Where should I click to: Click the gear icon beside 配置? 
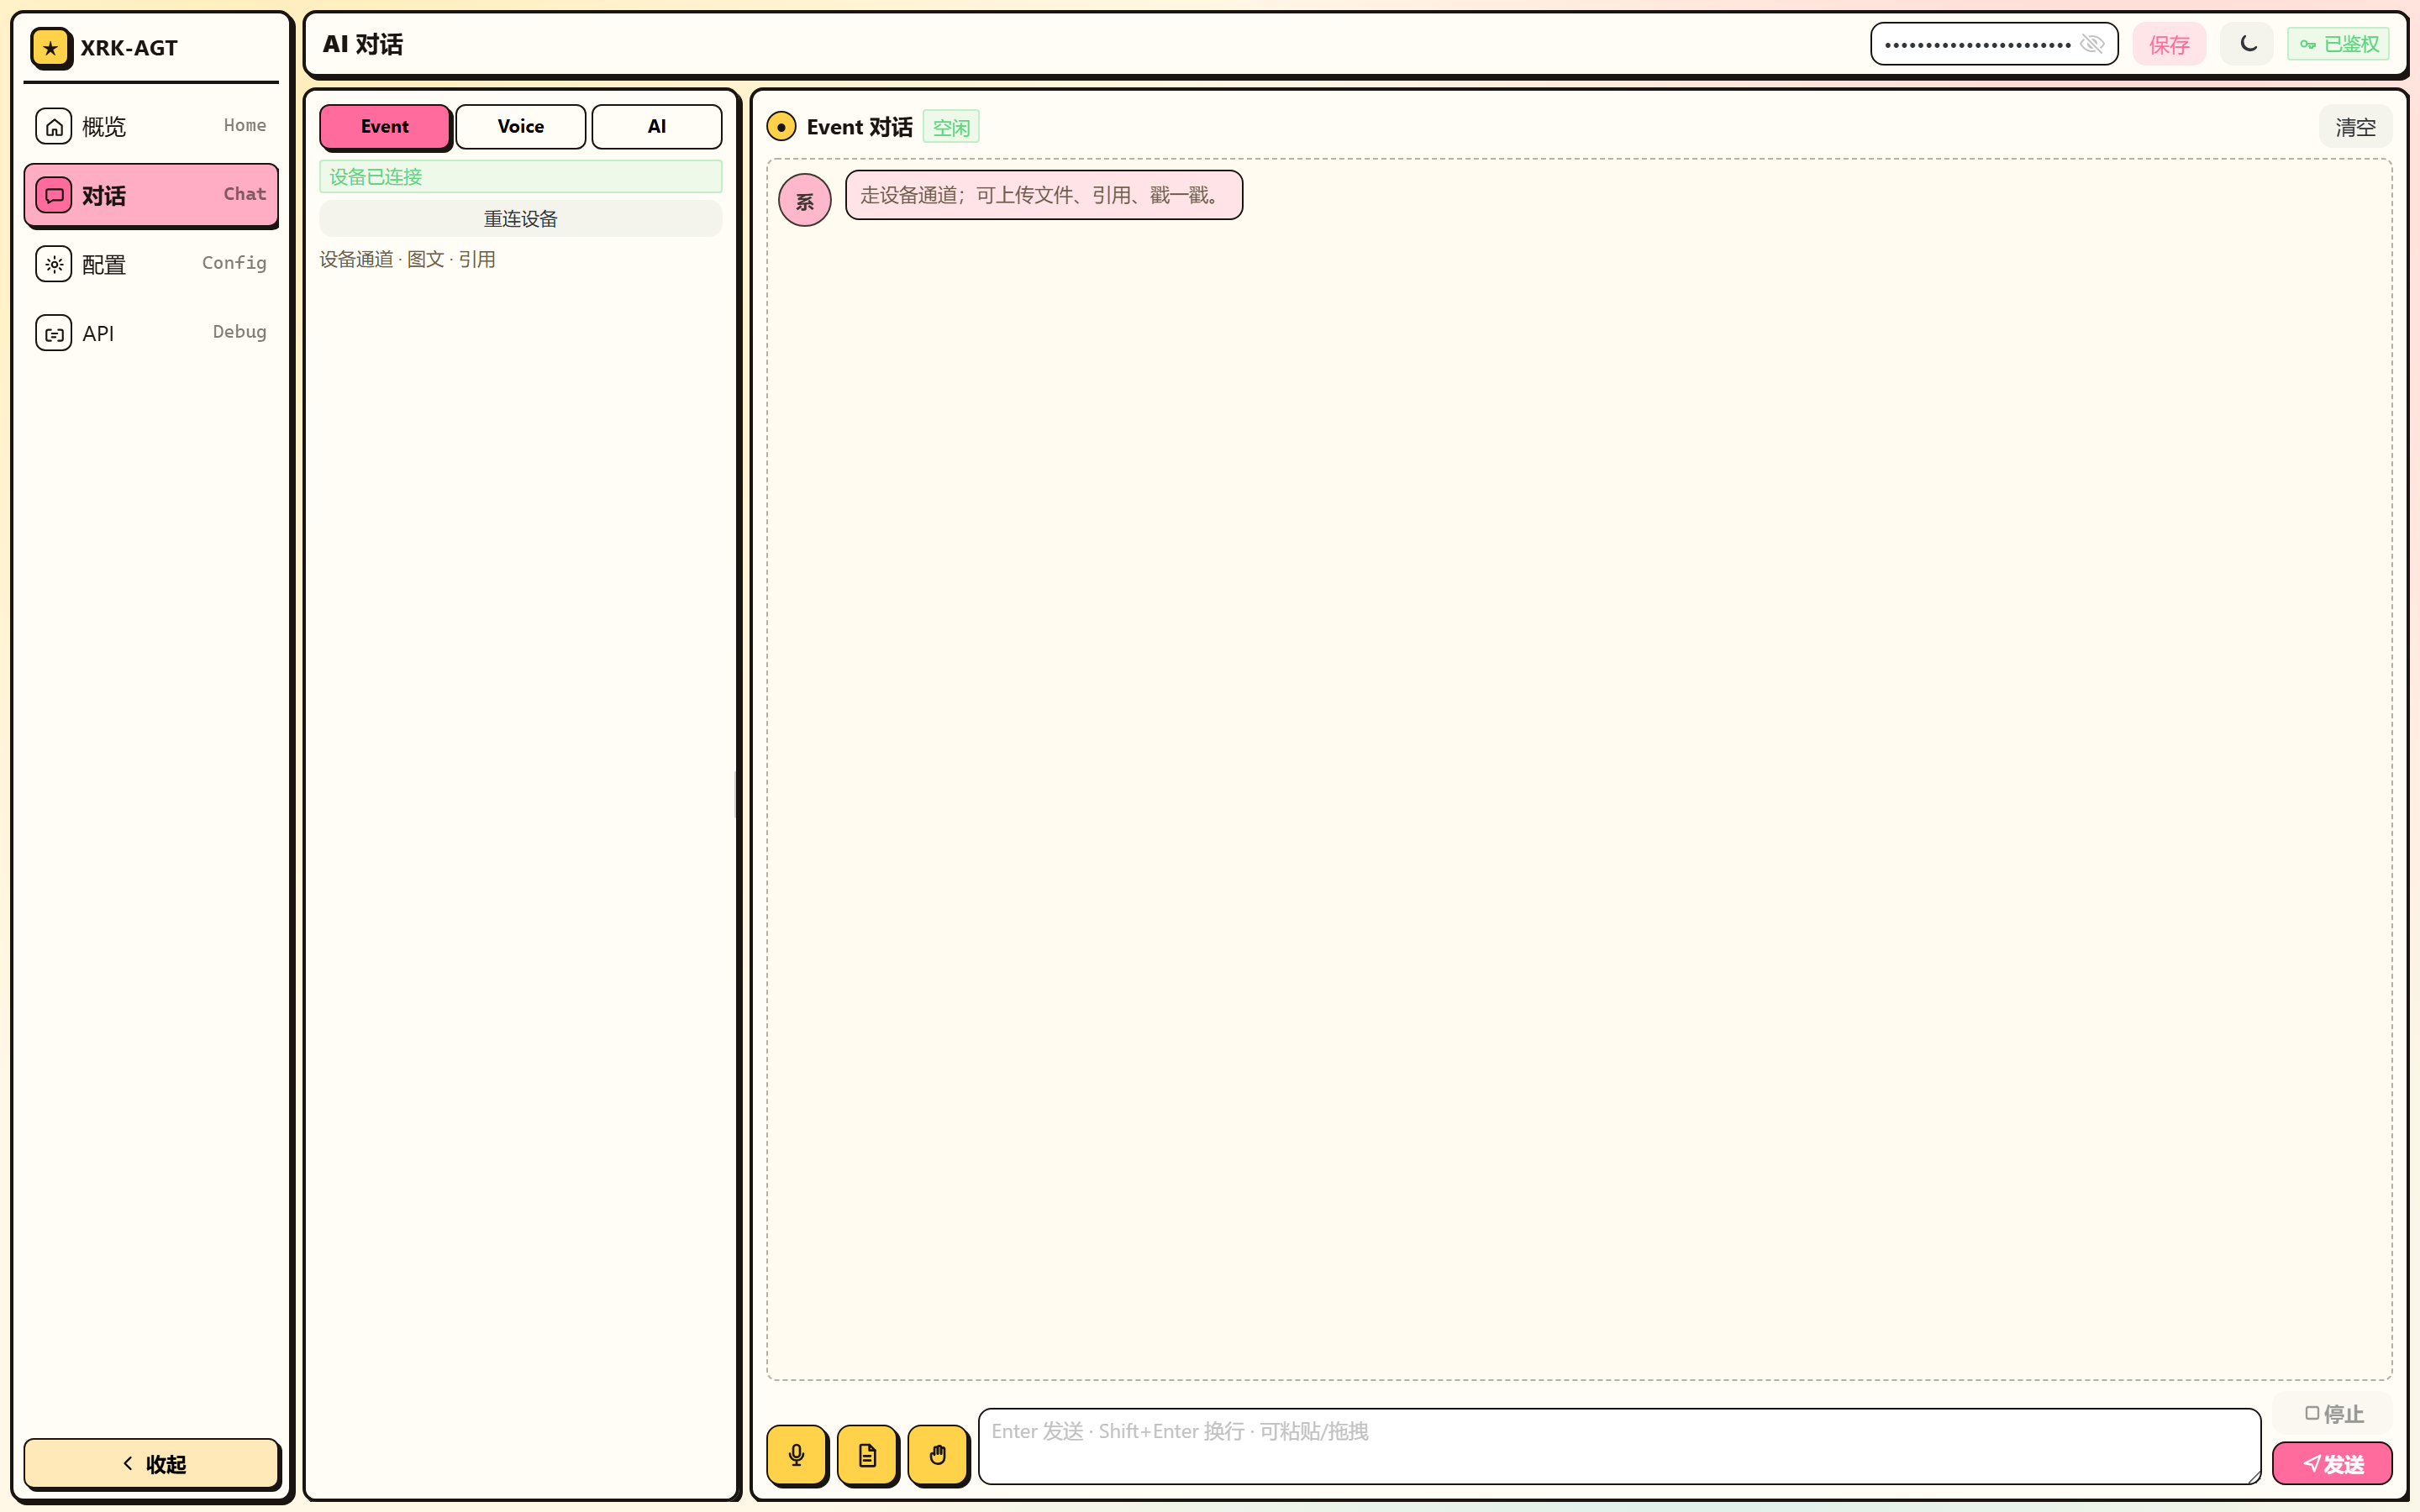tap(54, 265)
